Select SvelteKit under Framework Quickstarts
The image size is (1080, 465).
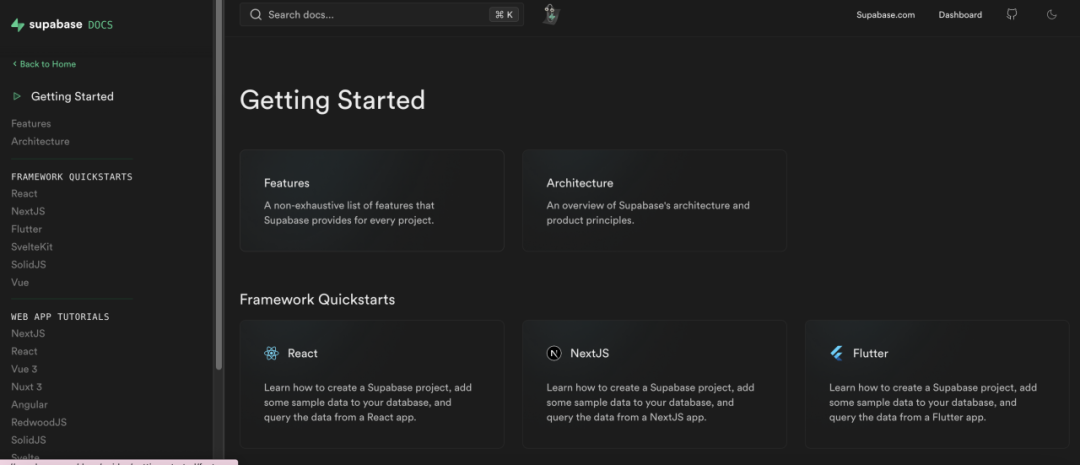click(x=32, y=247)
